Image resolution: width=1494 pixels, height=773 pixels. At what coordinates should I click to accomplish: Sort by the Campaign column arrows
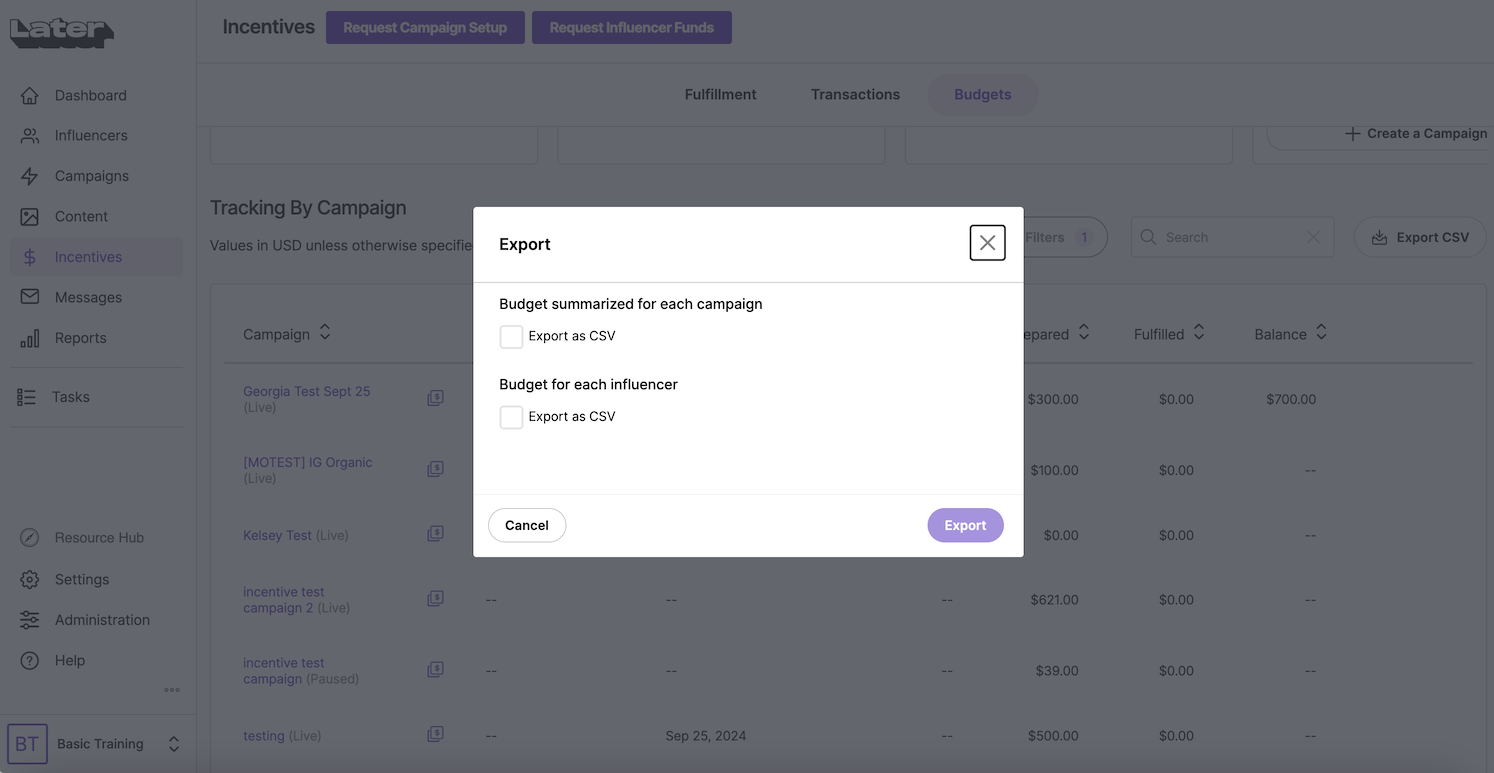[325, 333]
